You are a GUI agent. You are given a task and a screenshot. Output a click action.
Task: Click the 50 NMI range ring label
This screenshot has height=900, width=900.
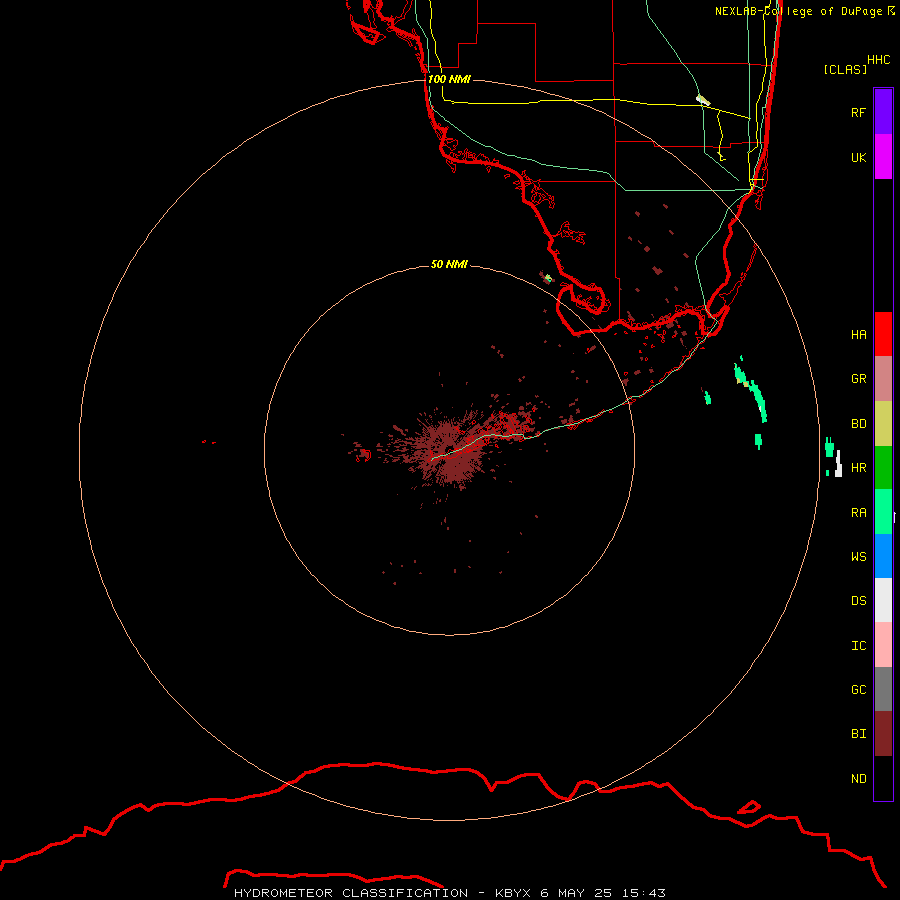(449, 264)
